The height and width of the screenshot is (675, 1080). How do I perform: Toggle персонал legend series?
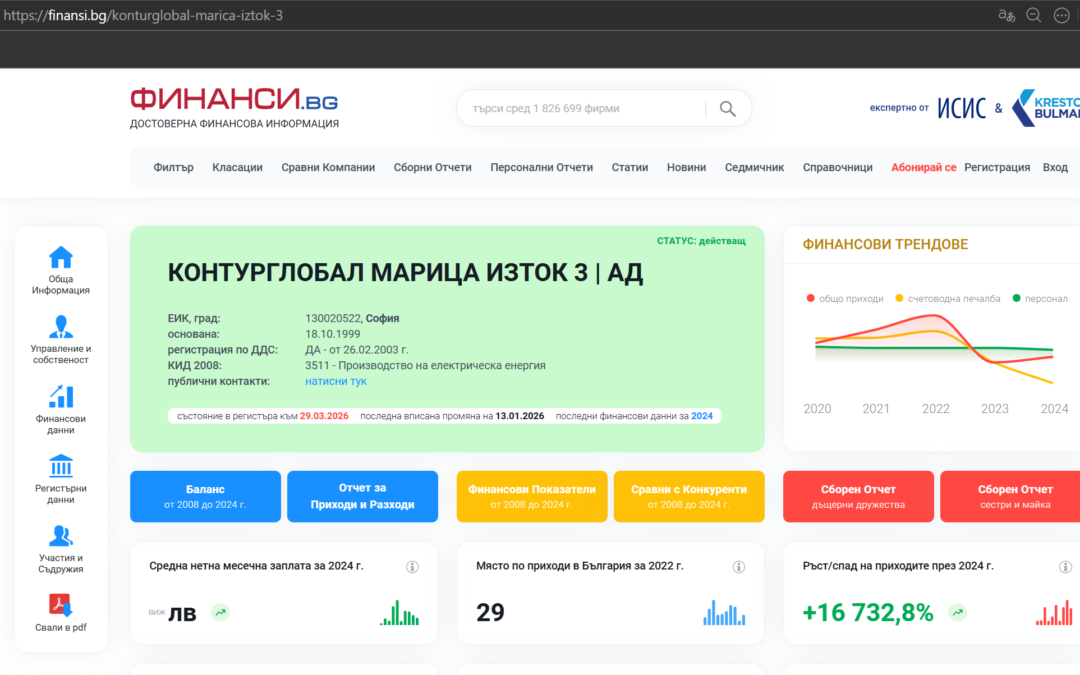[x=1040, y=298]
